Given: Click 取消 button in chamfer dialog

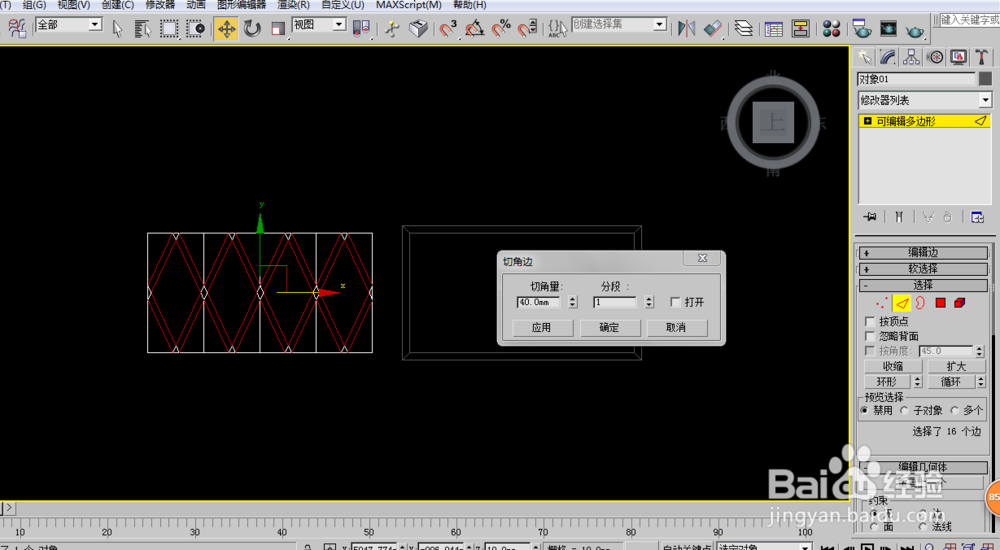Looking at the screenshot, I should 676,327.
